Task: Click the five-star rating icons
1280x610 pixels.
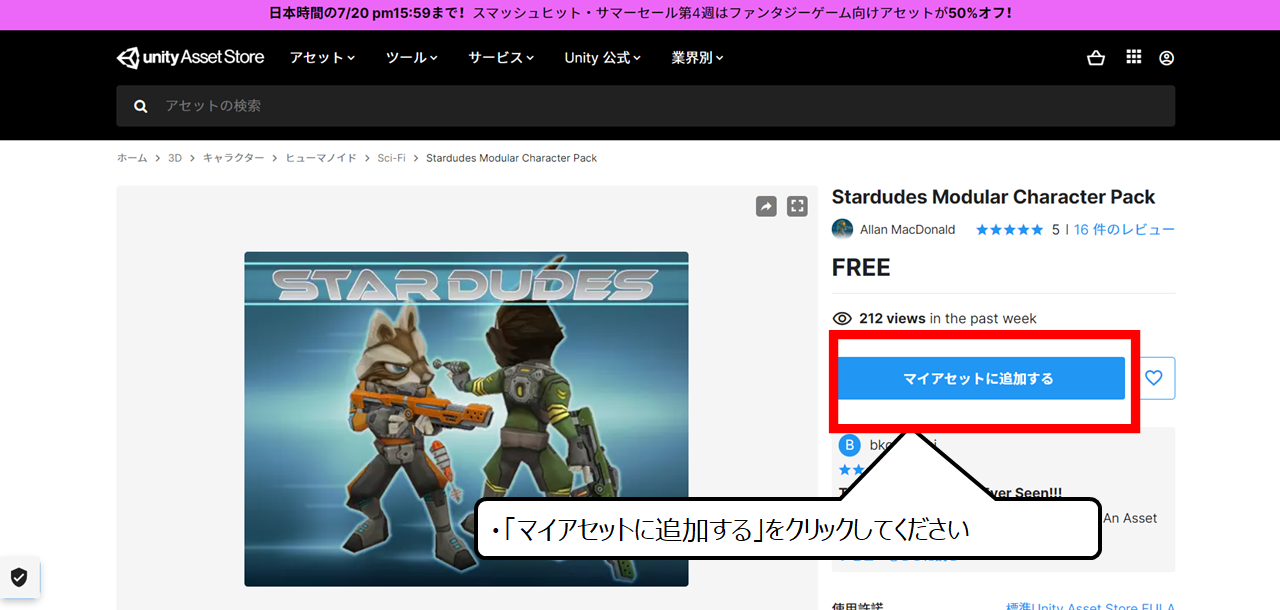Action: (1009, 230)
